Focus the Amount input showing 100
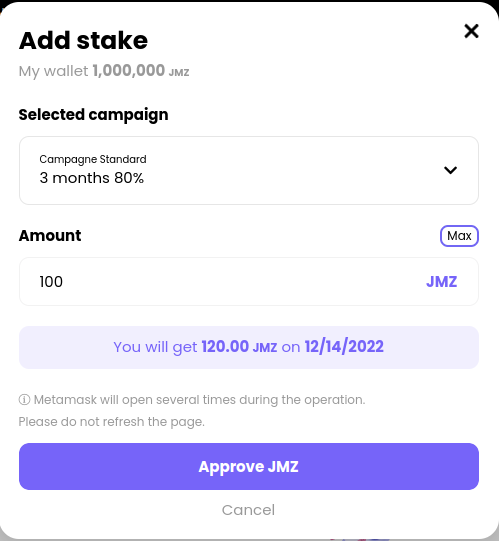Screen dimensions: 499x541 249,282
